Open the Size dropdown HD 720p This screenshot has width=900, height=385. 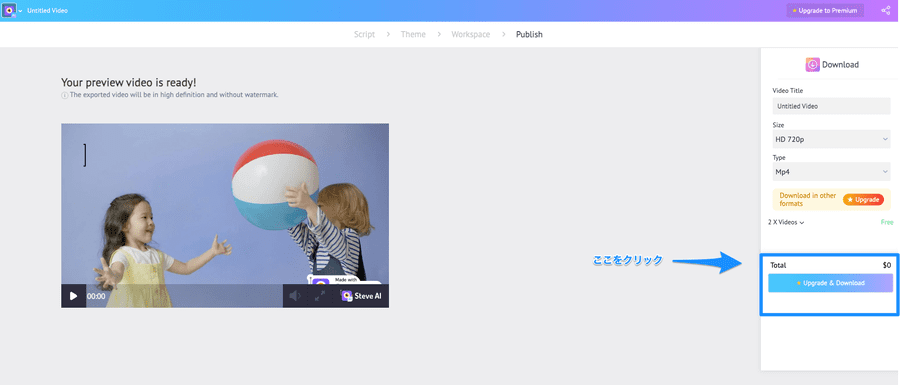(832, 139)
